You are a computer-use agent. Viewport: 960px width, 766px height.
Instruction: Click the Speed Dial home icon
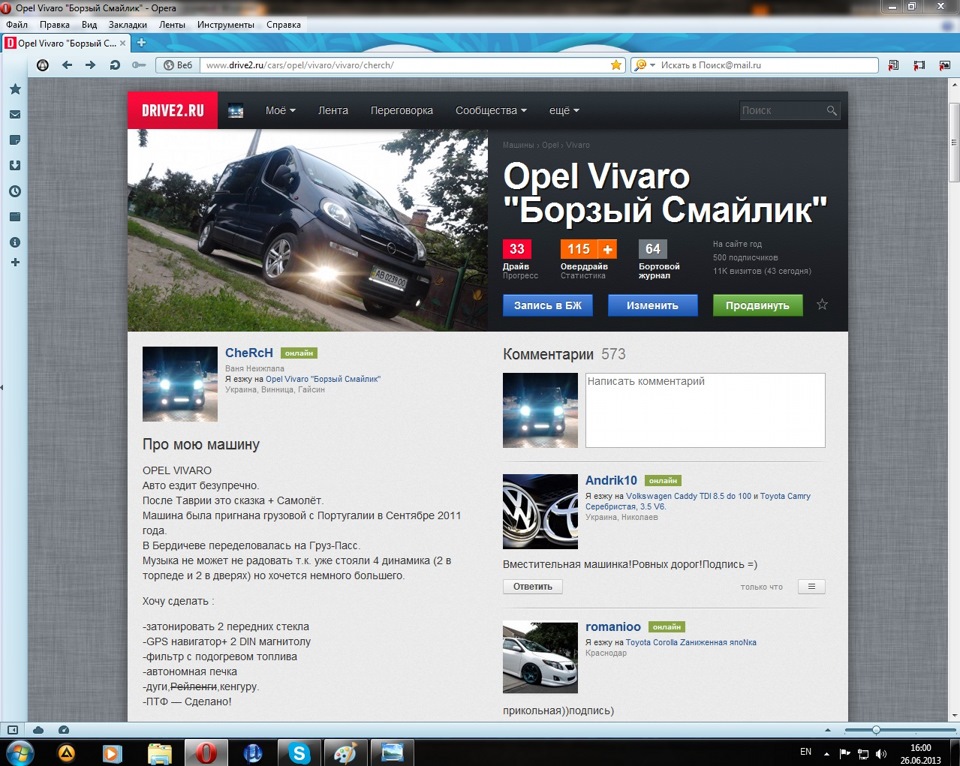coord(42,65)
